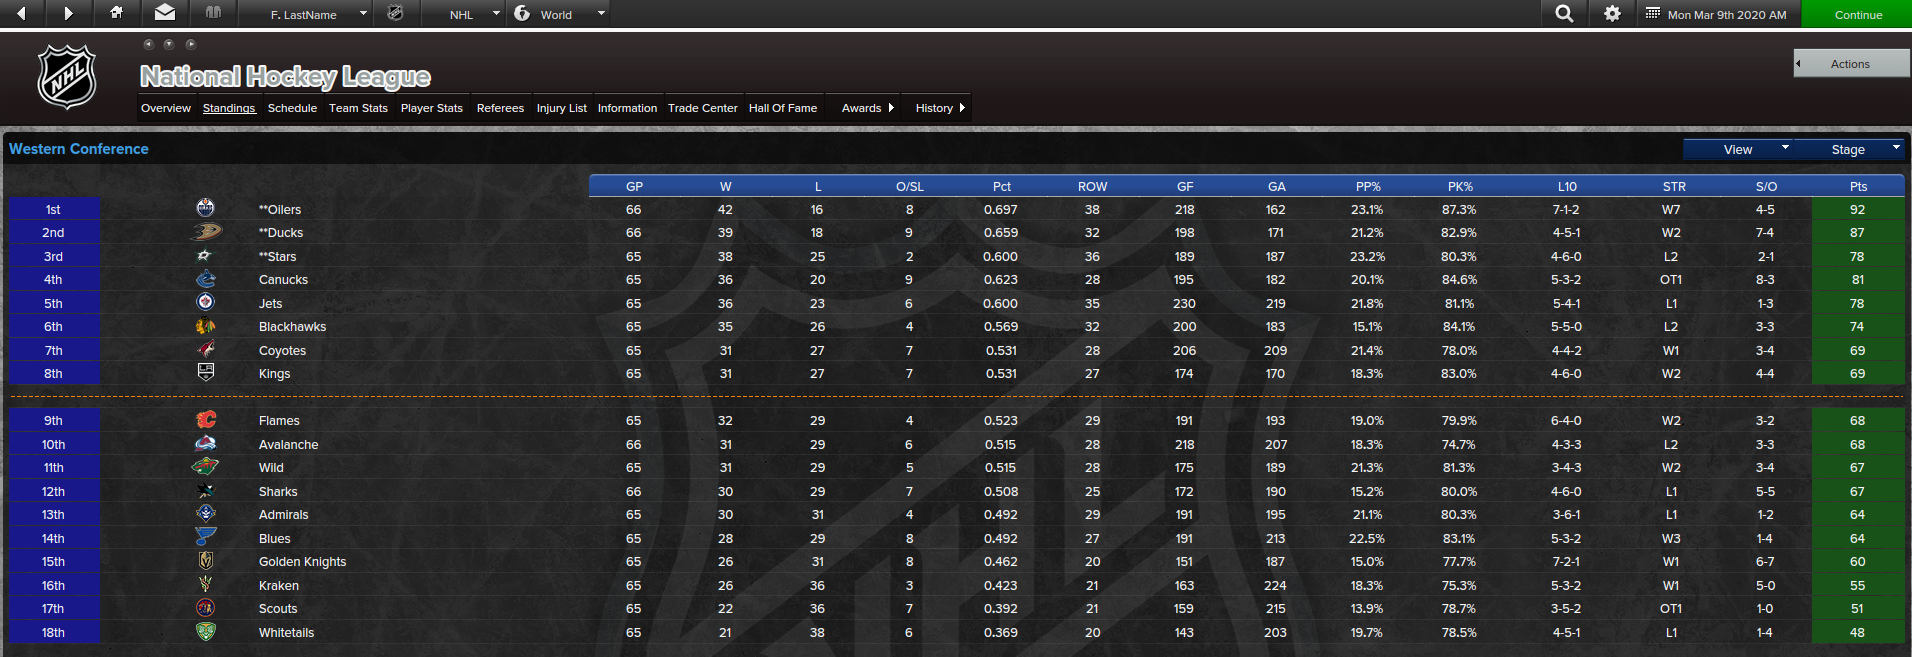The width and height of the screenshot is (1912, 657).
Task: Open the Whitetails team link
Action: (286, 633)
